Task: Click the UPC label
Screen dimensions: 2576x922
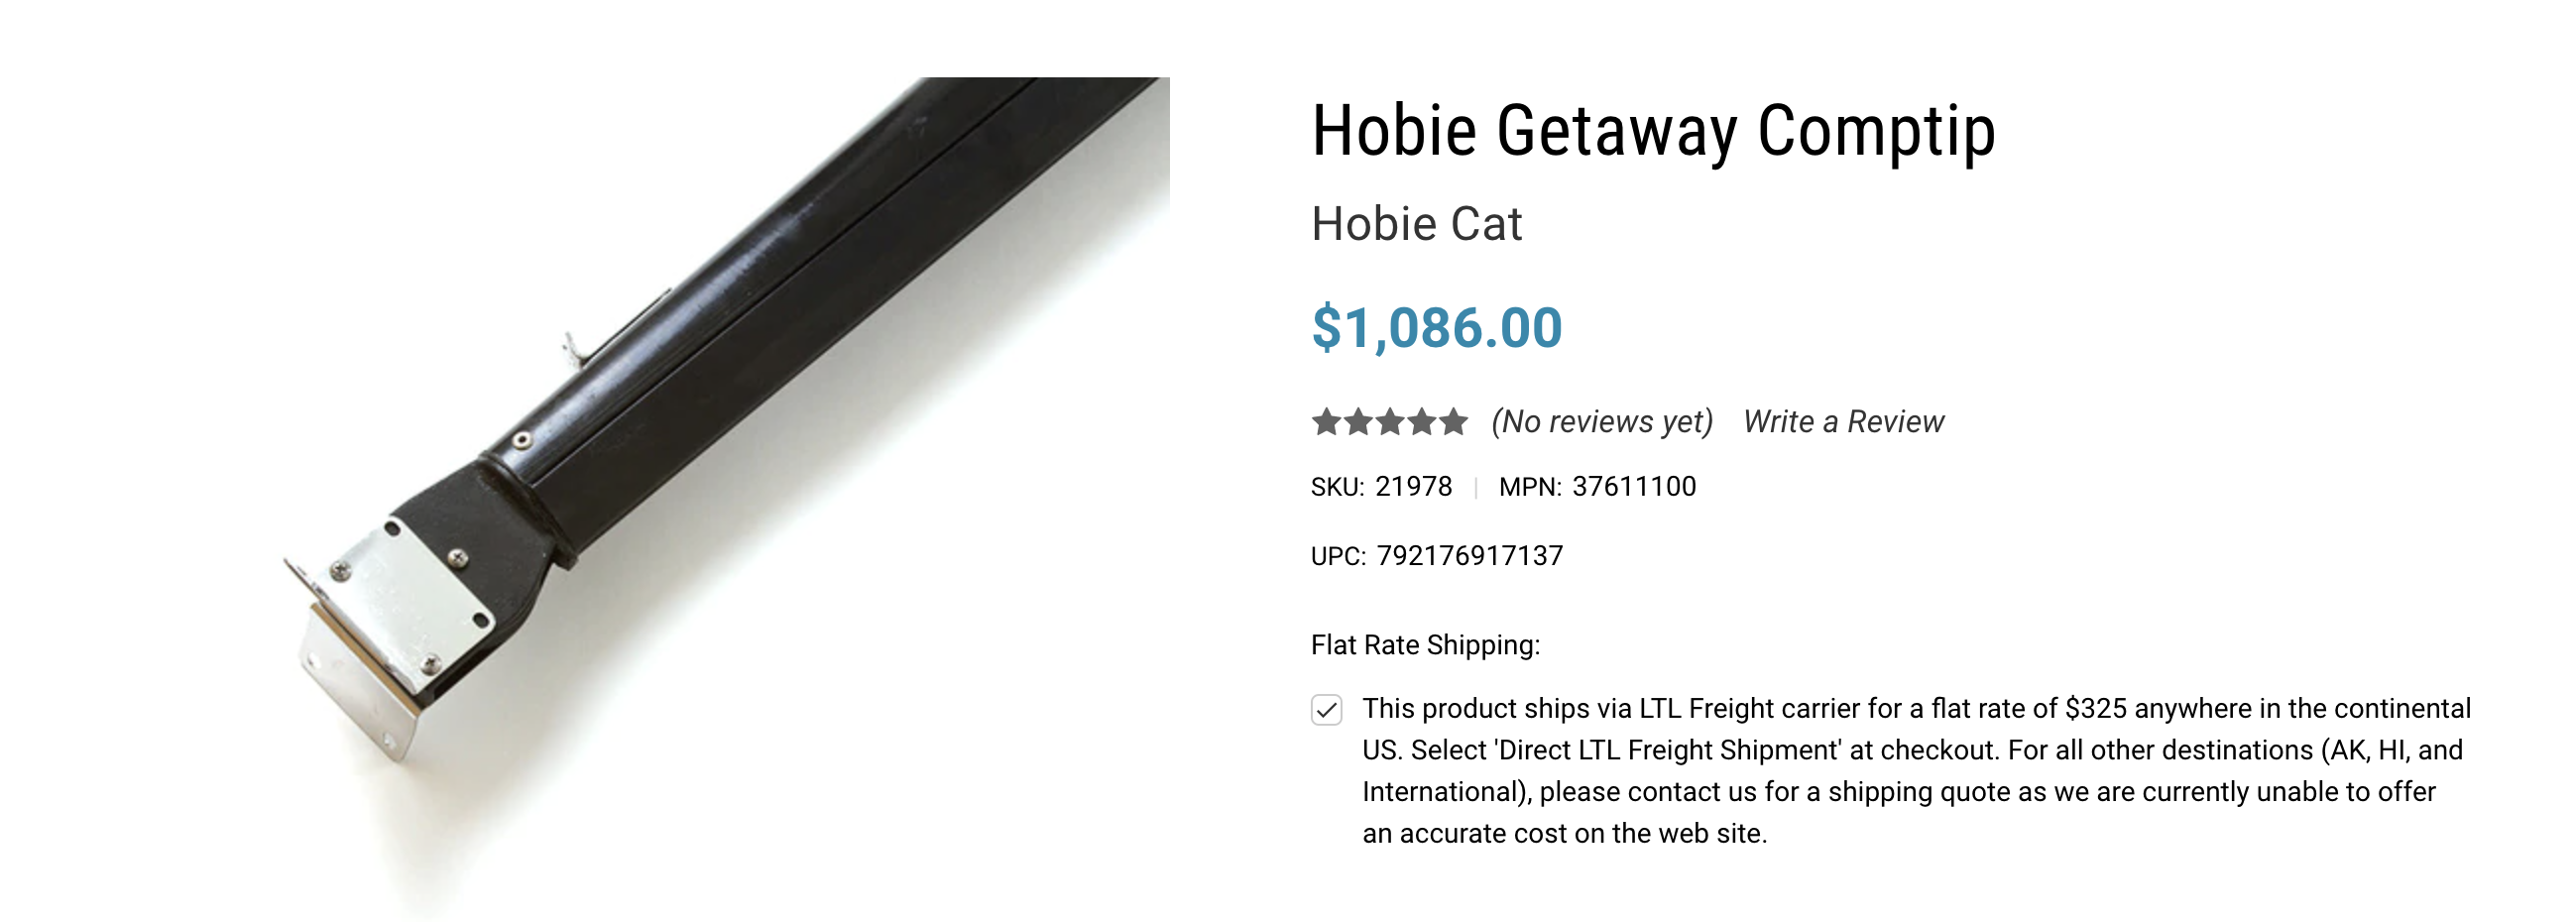Action: (1338, 556)
